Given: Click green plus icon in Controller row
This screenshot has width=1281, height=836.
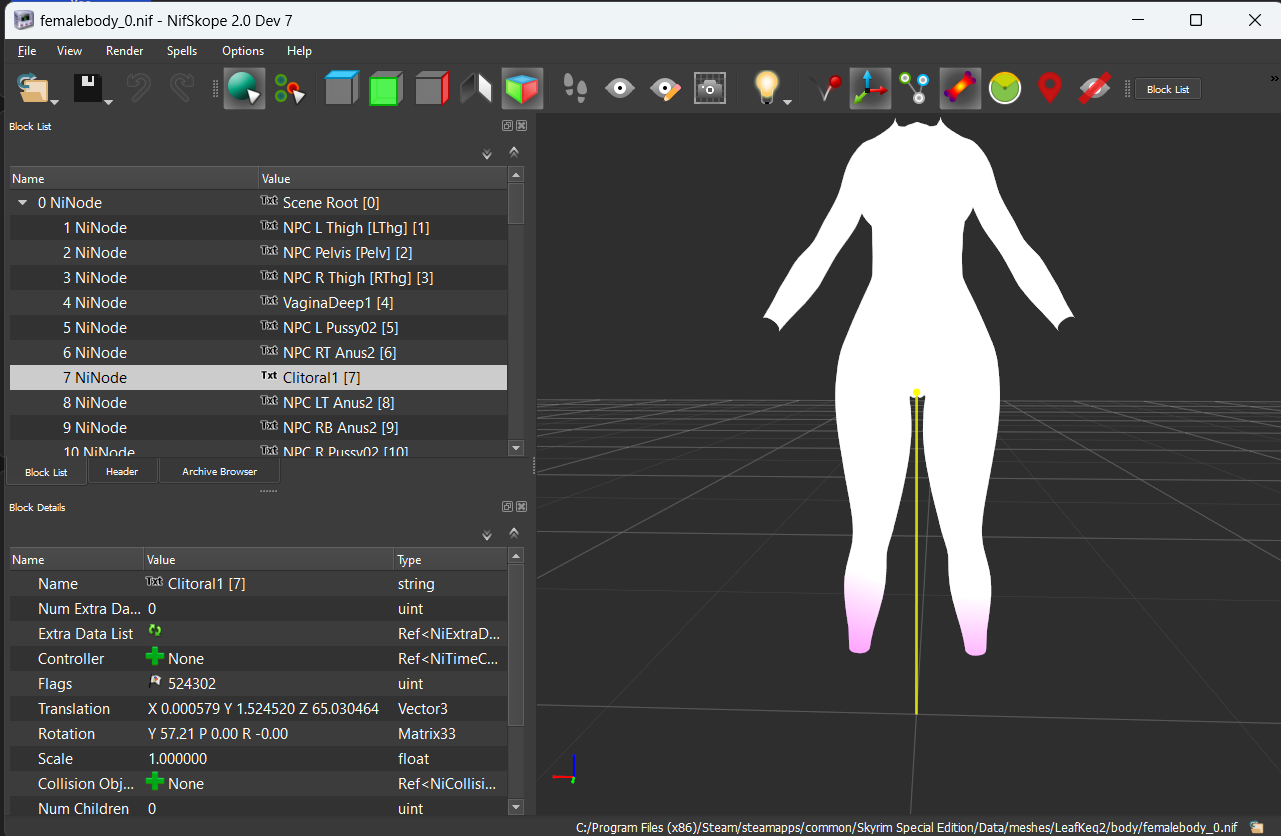Looking at the screenshot, I should (155, 657).
